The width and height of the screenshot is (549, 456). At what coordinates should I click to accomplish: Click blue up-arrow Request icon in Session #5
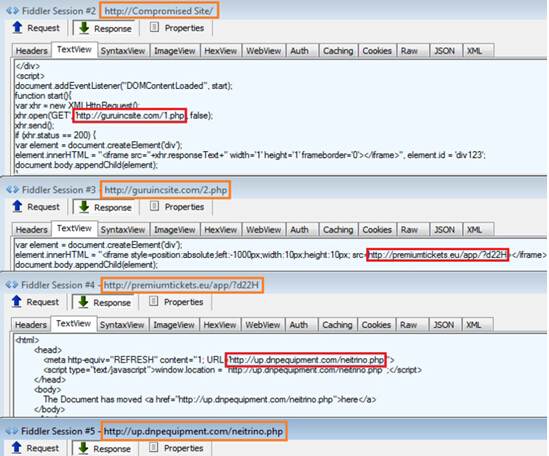click(x=16, y=448)
